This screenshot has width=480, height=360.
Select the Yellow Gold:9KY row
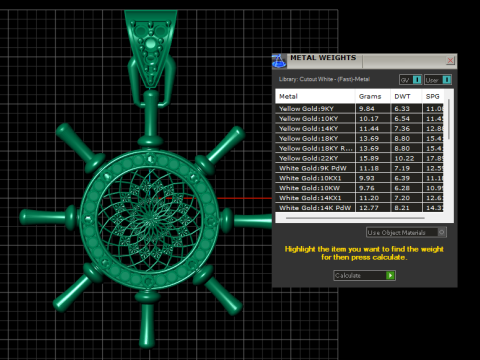pos(359,109)
